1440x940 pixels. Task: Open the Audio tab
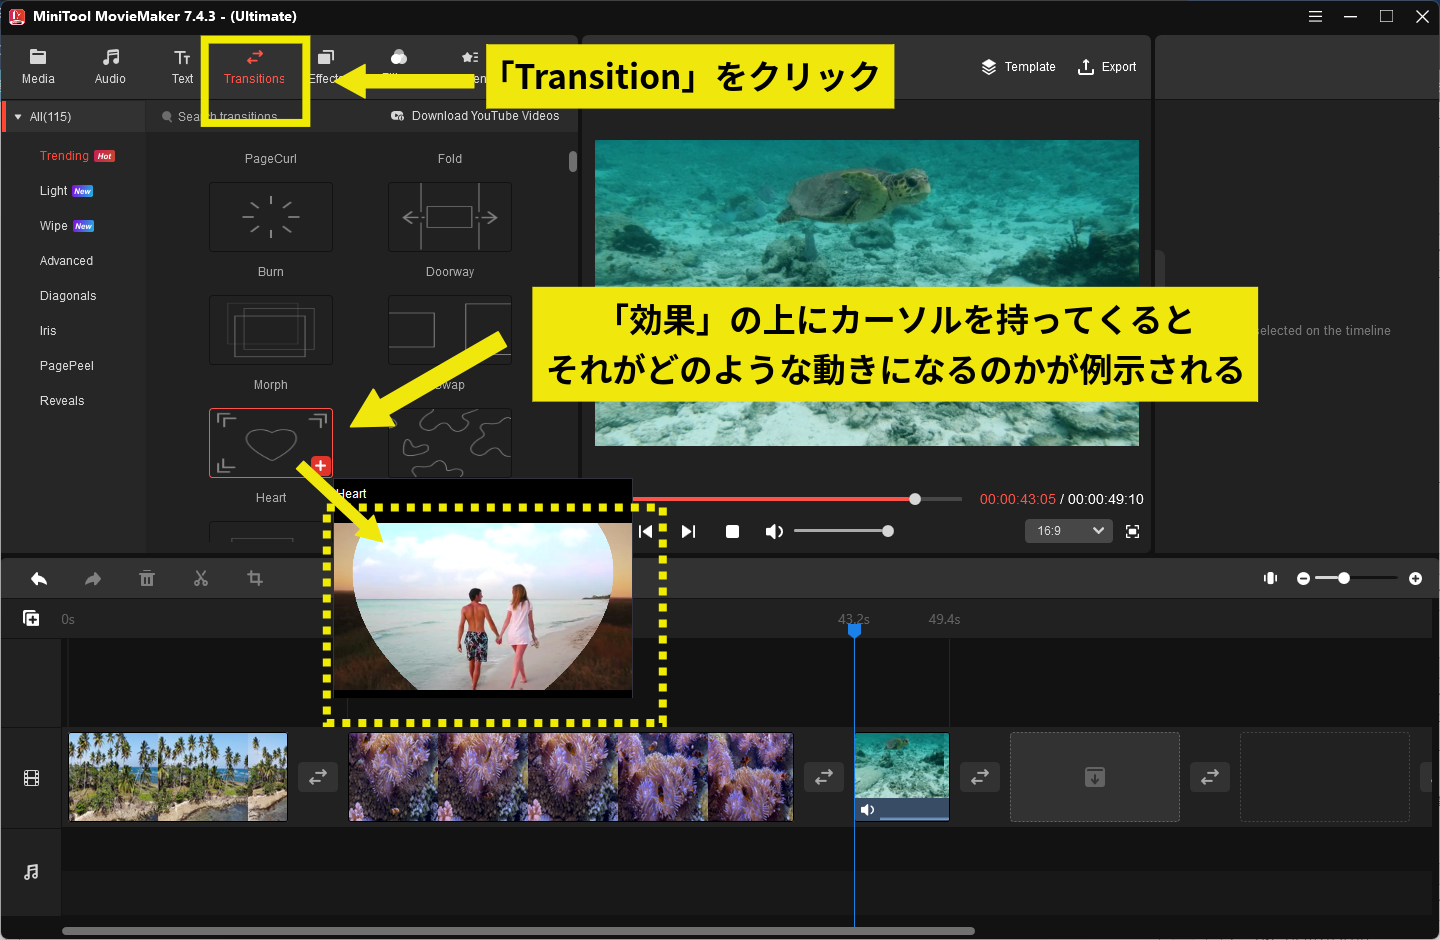coord(110,66)
